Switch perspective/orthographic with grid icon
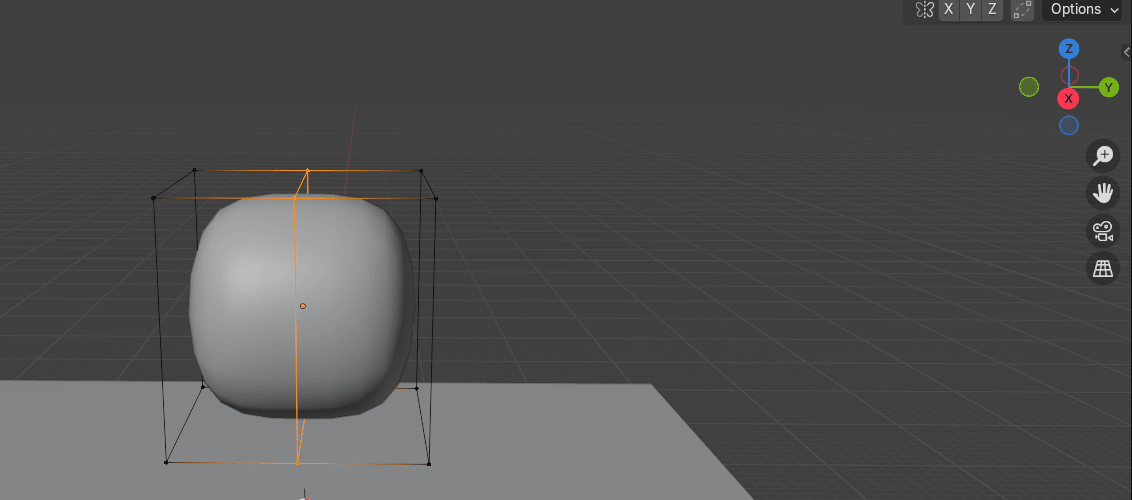This screenshot has width=1132, height=500. click(1103, 268)
